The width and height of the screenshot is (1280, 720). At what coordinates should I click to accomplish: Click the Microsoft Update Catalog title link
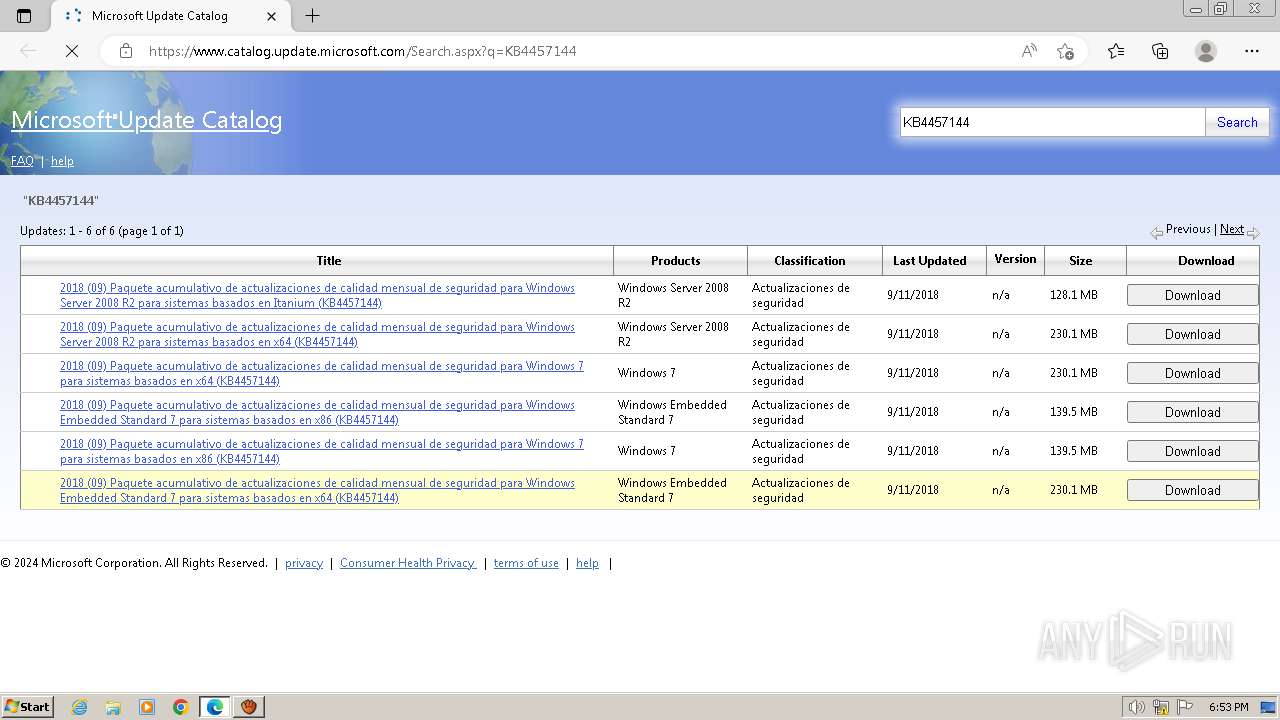(x=146, y=120)
